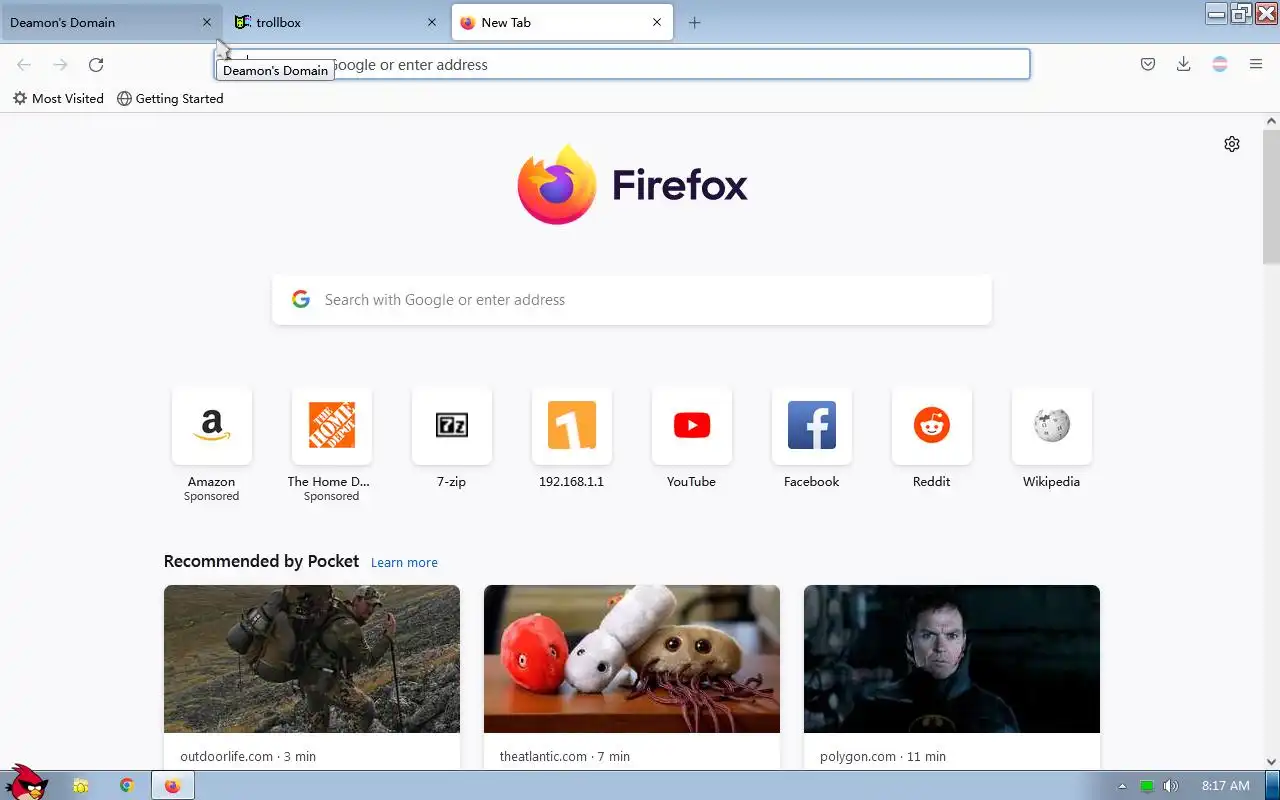Close the Deamon's Domain tab
The height and width of the screenshot is (800, 1280).
(207, 22)
